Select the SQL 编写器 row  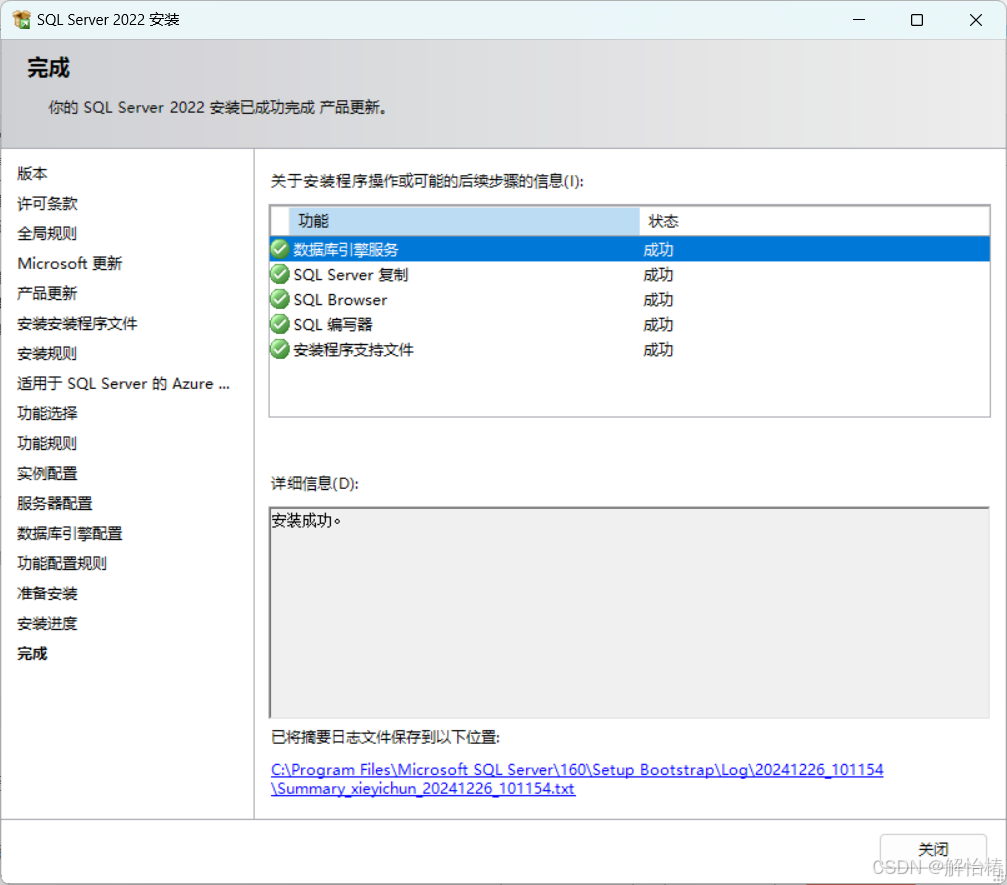tap(630, 324)
